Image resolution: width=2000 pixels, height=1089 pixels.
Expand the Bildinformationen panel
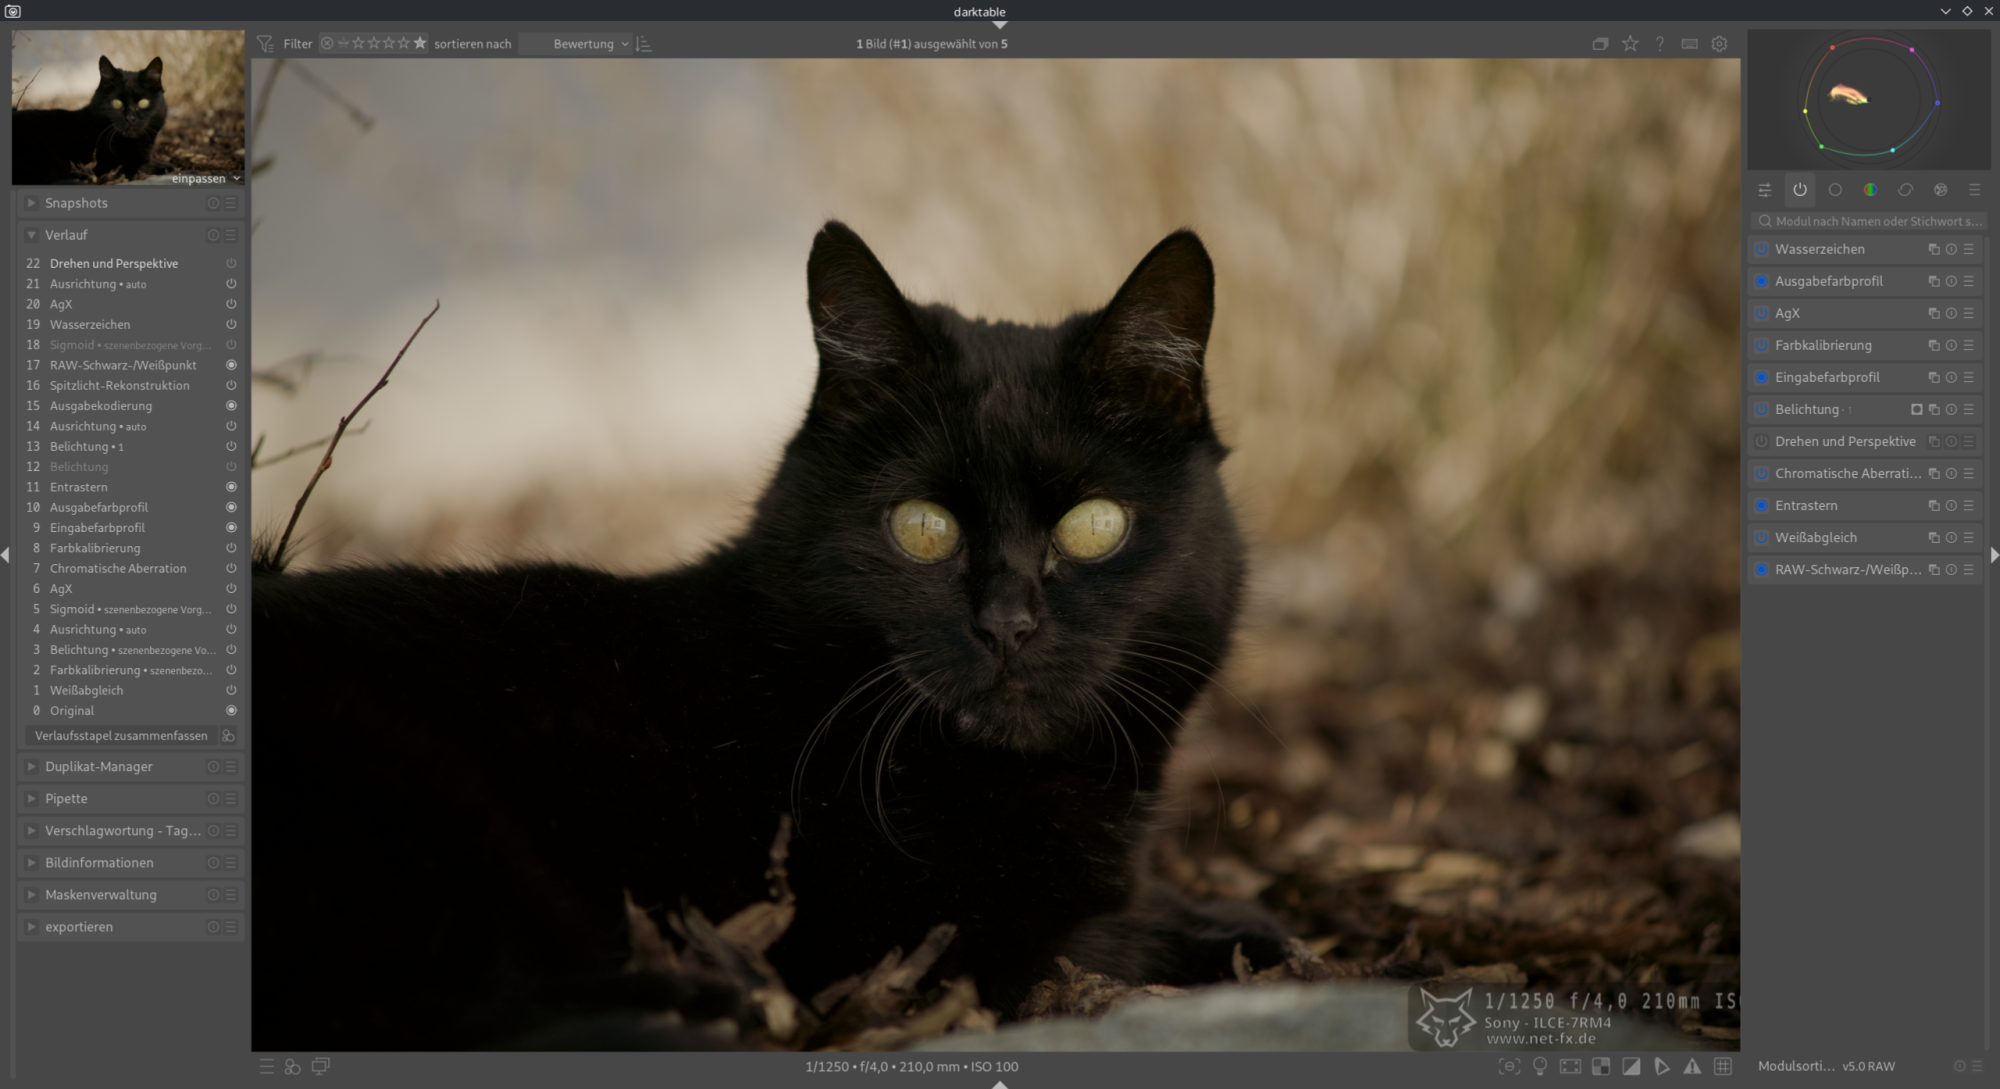(x=99, y=863)
